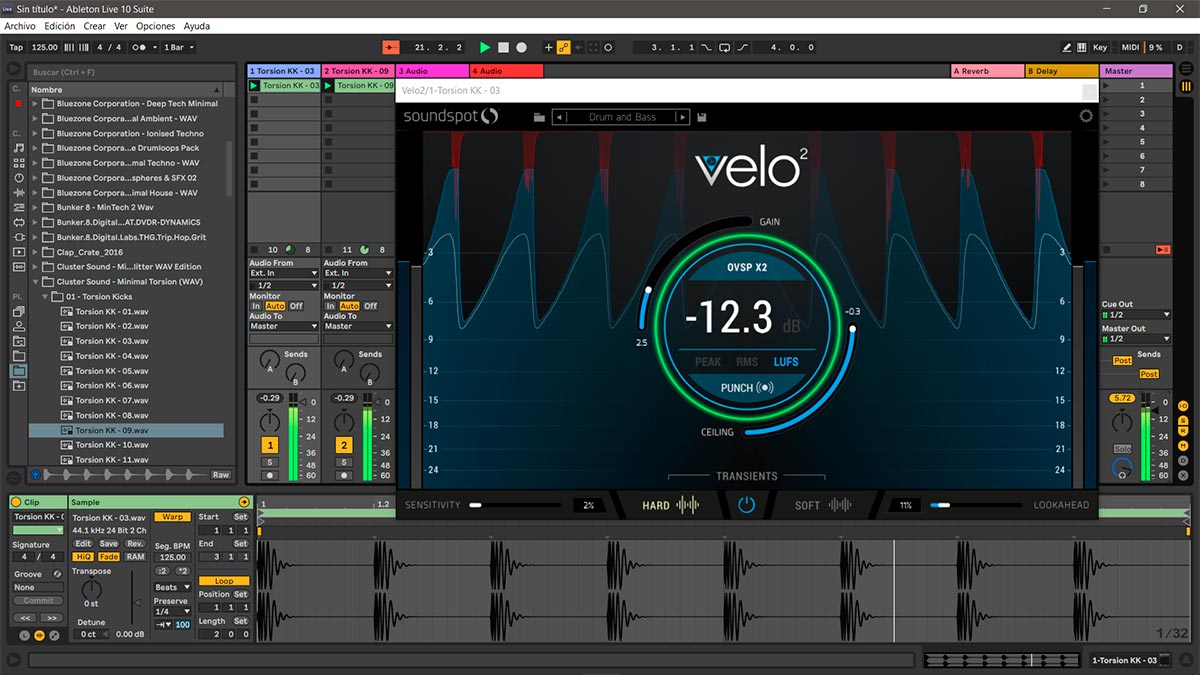Click the clip Edit button
This screenshot has height=675, width=1200.
tap(84, 544)
